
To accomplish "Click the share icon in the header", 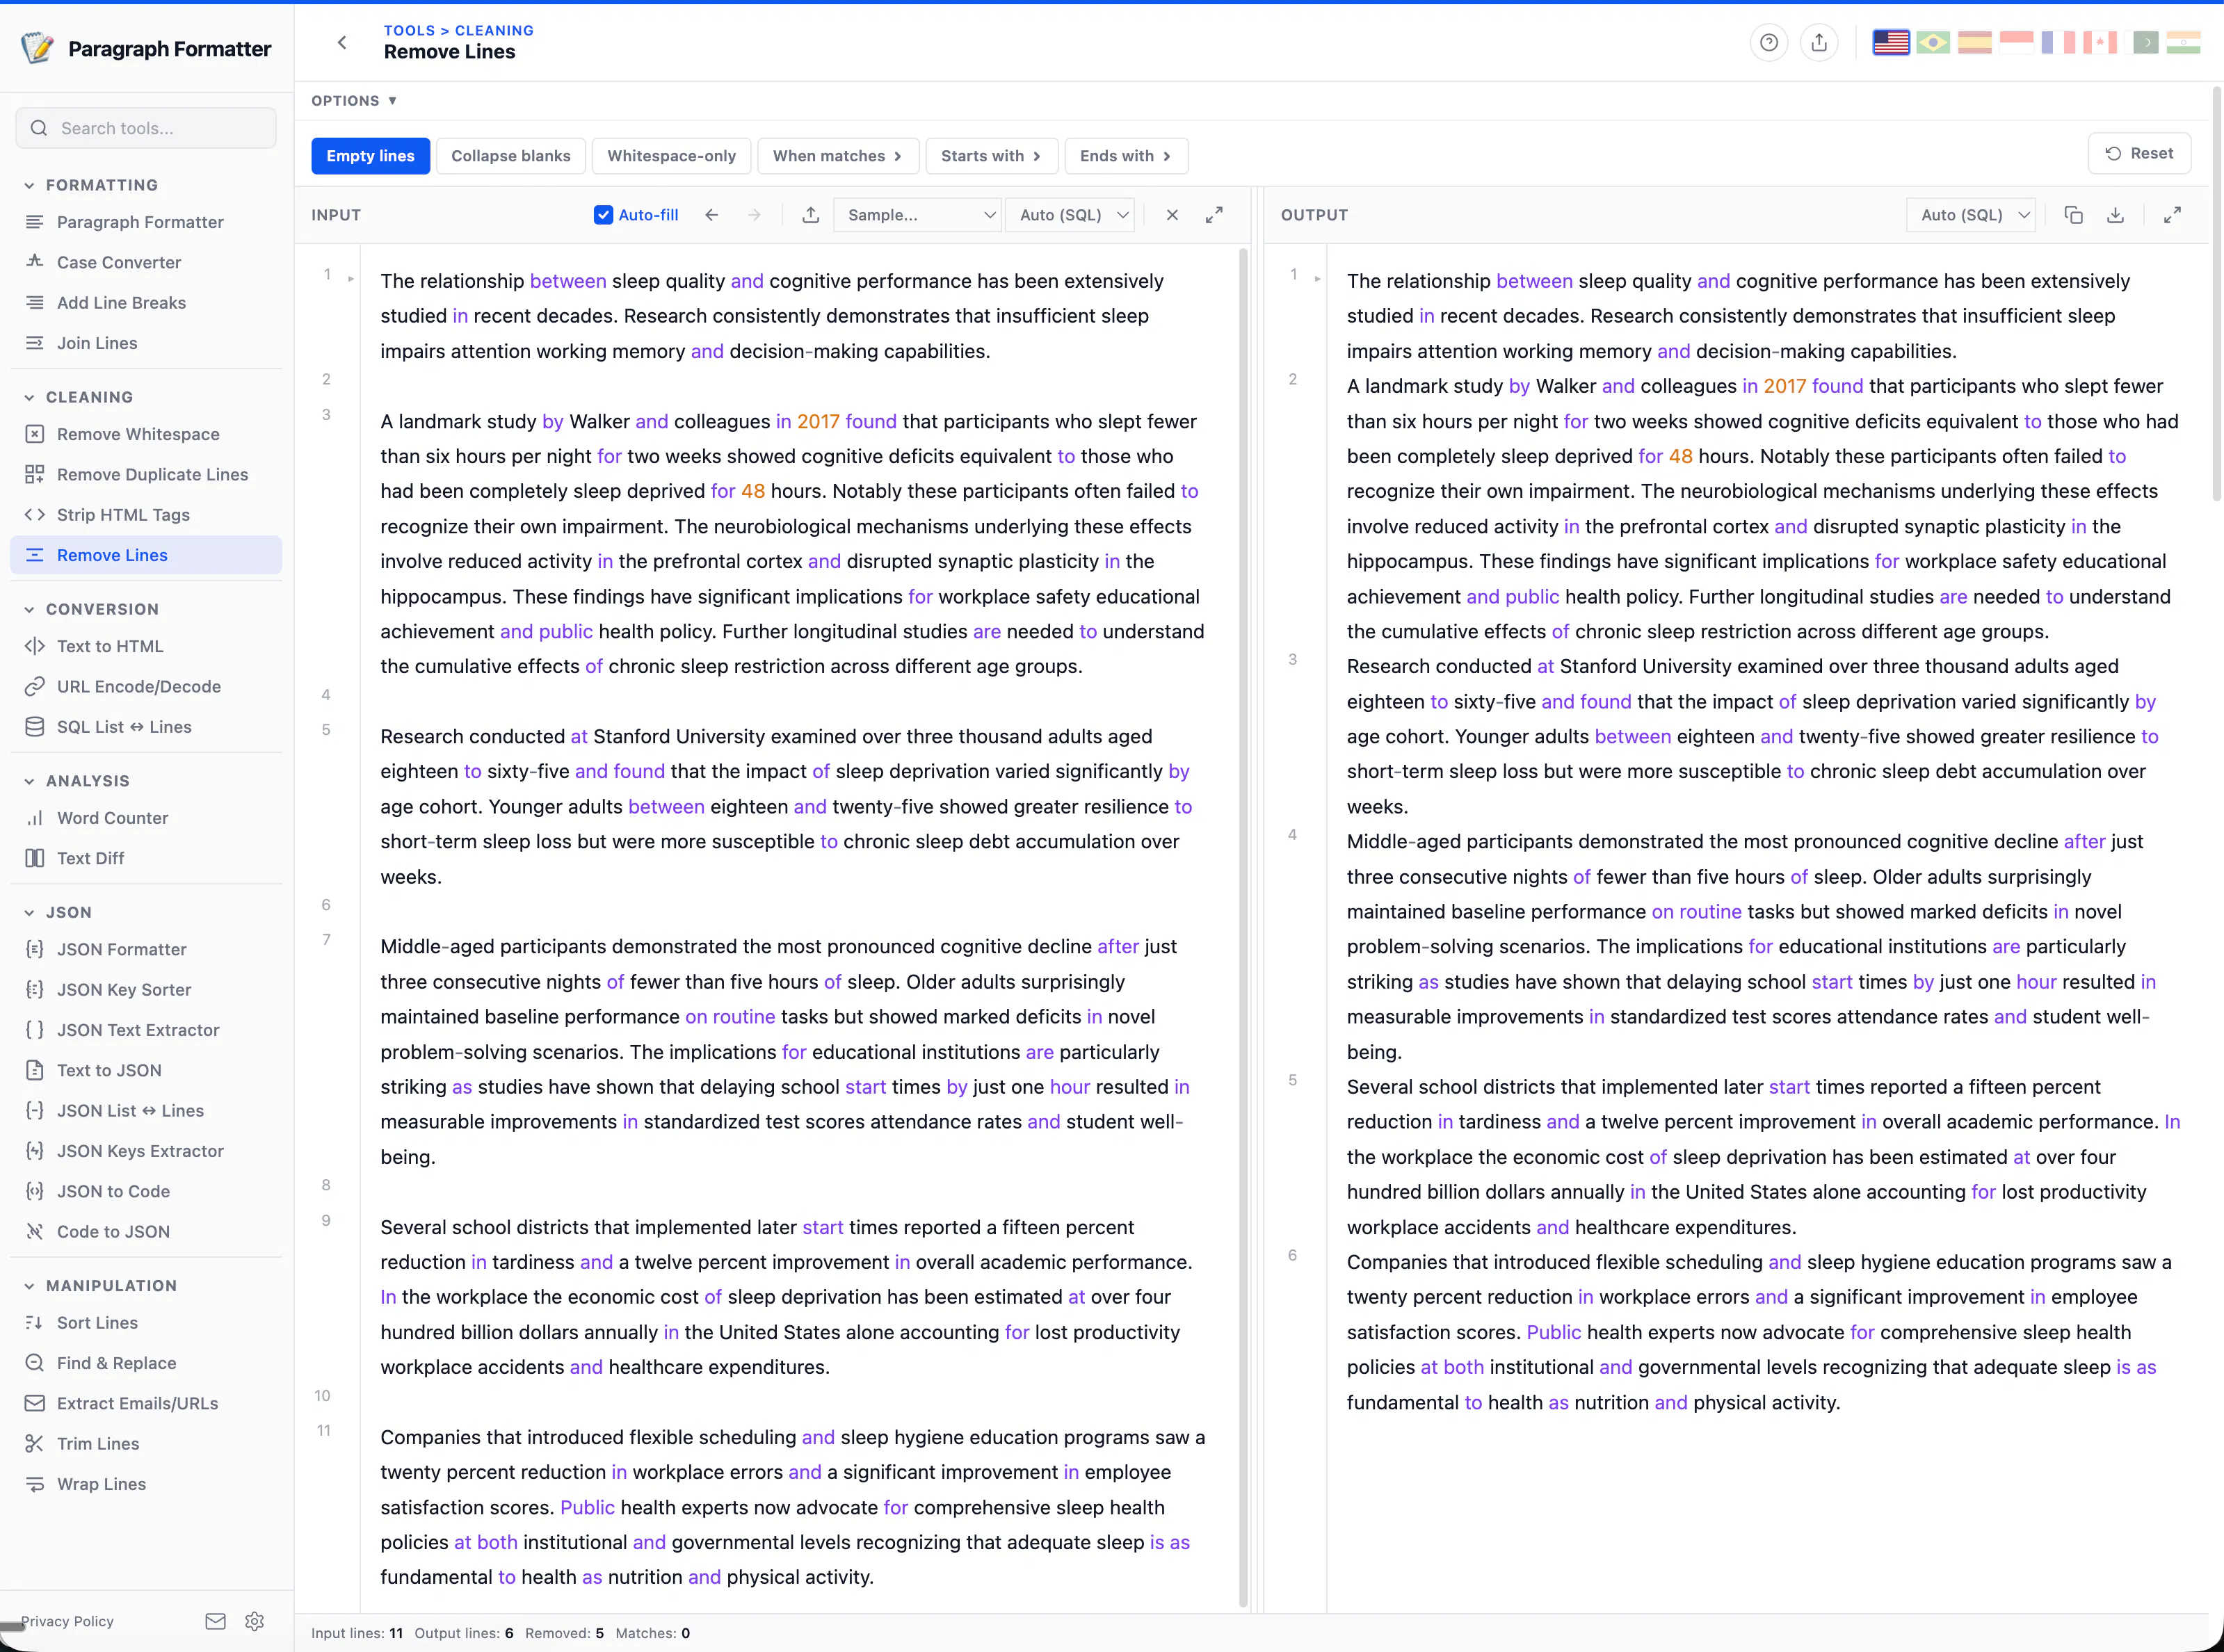I will (1819, 42).
